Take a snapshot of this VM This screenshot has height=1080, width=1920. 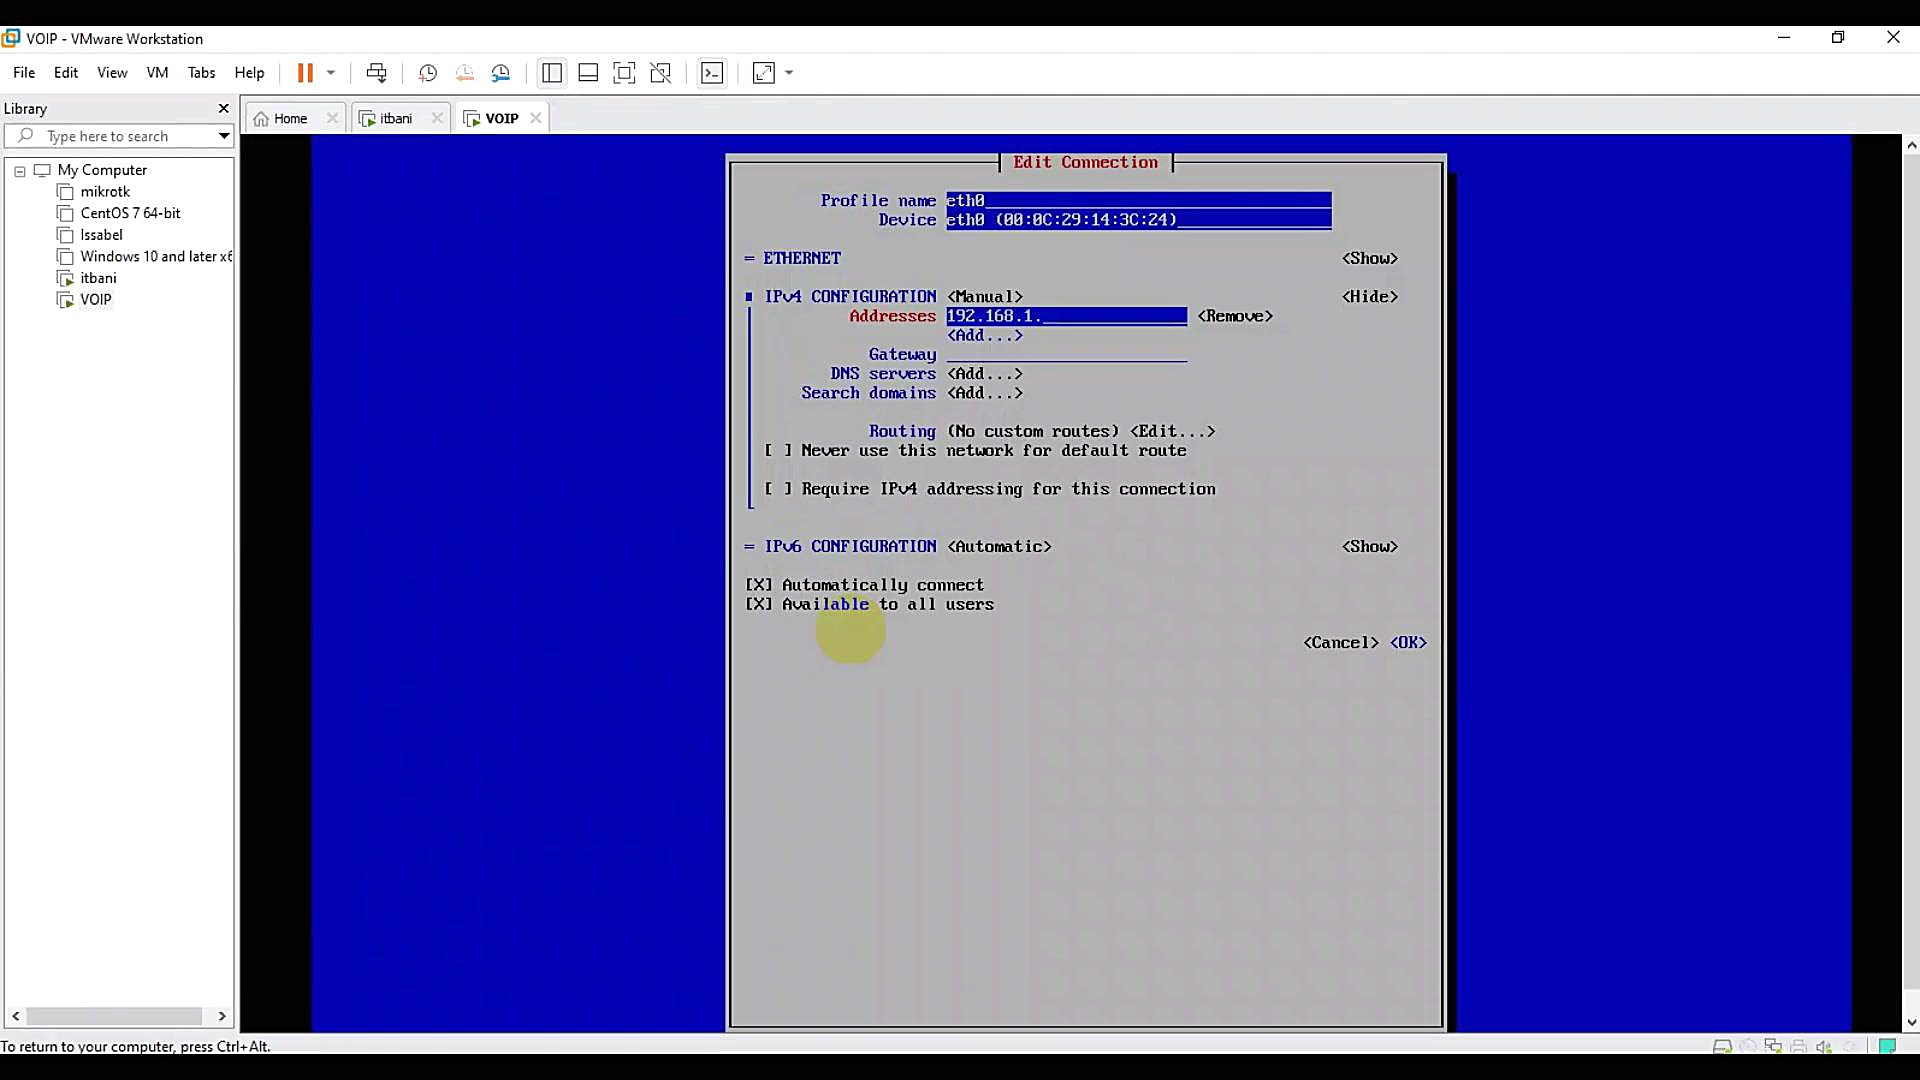(427, 73)
